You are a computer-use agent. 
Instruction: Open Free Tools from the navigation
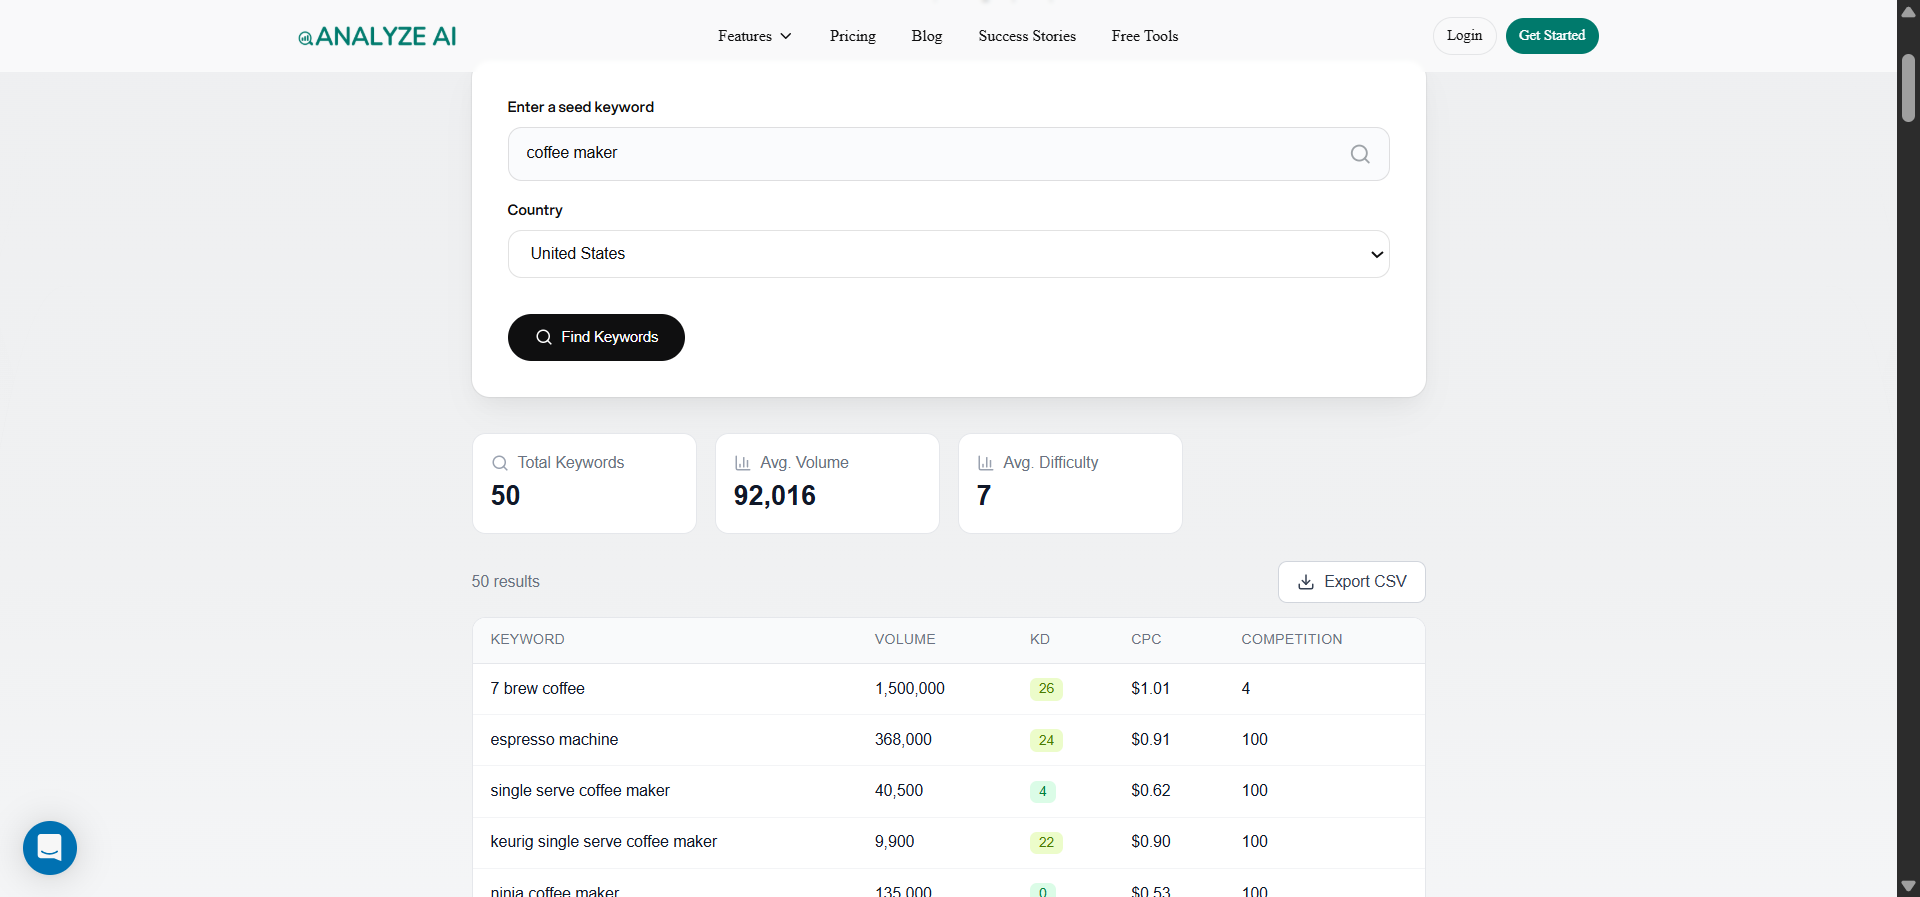(1145, 36)
